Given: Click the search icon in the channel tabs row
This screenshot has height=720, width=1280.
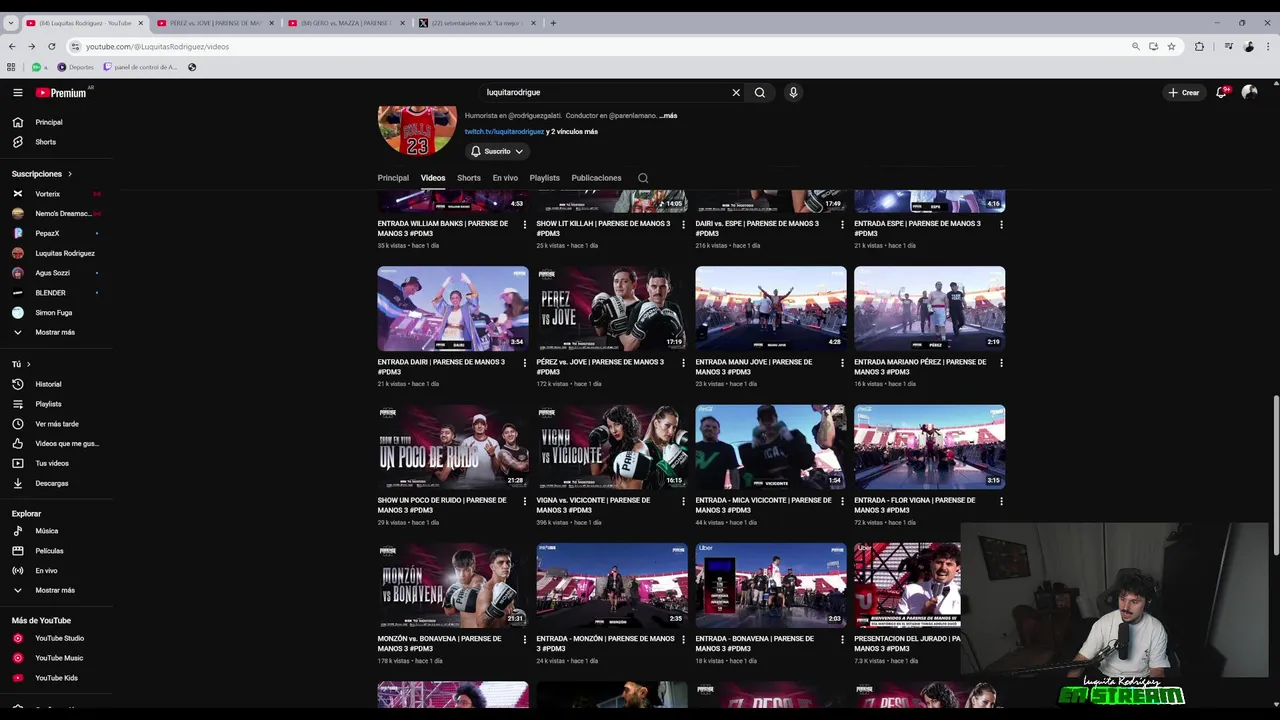Looking at the screenshot, I should click(643, 178).
